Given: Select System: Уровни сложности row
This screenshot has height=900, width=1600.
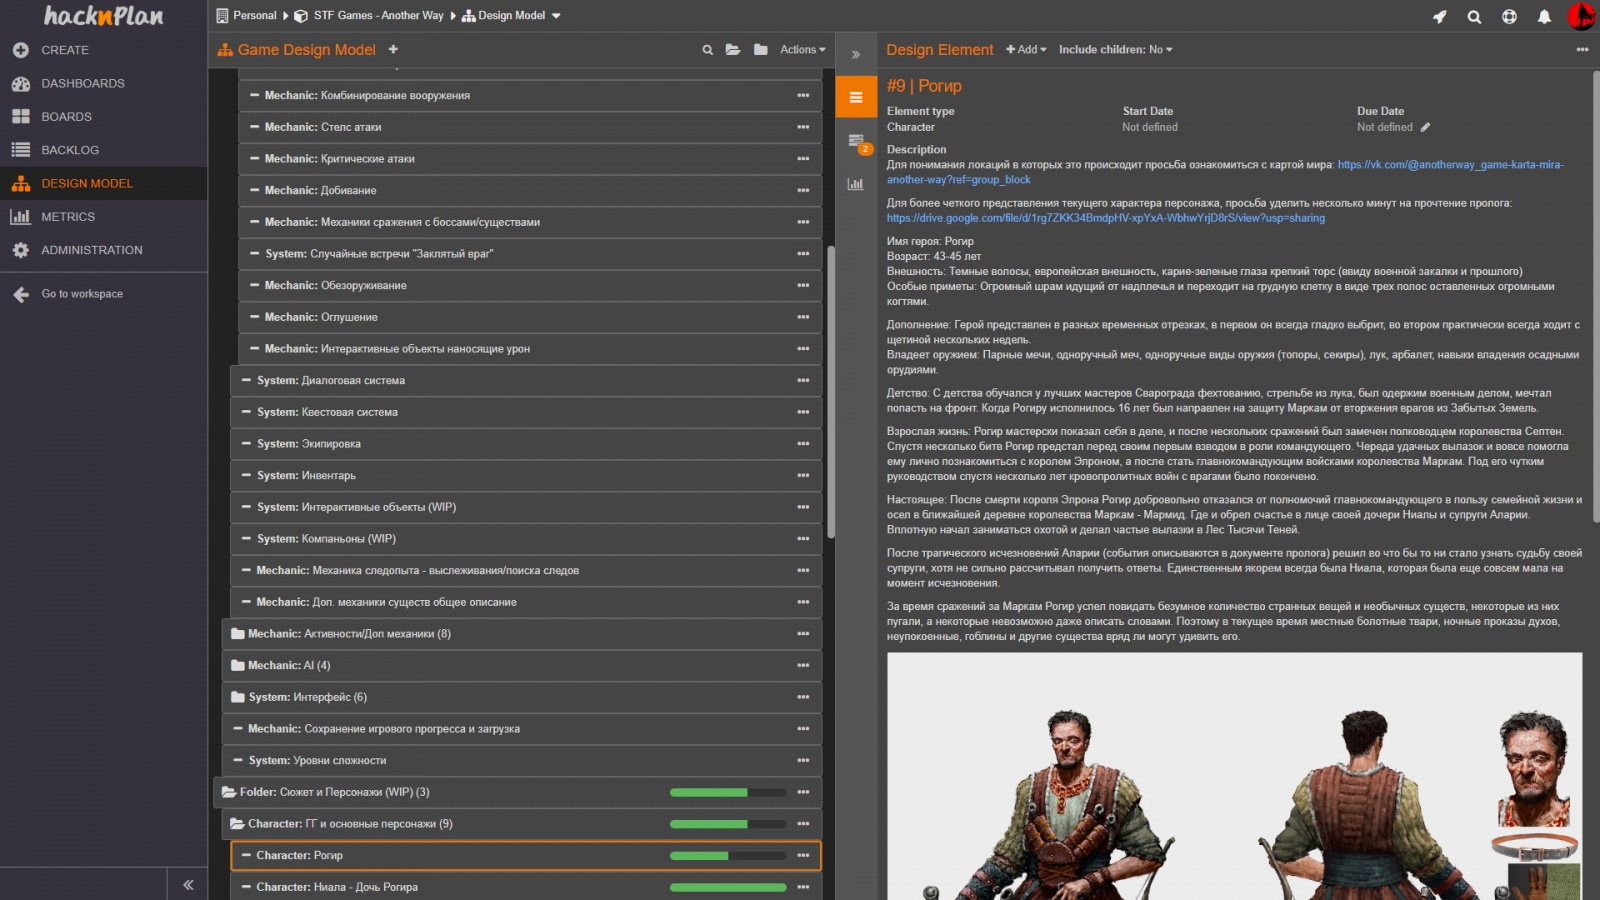Looking at the screenshot, I should [x=522, y=761].
